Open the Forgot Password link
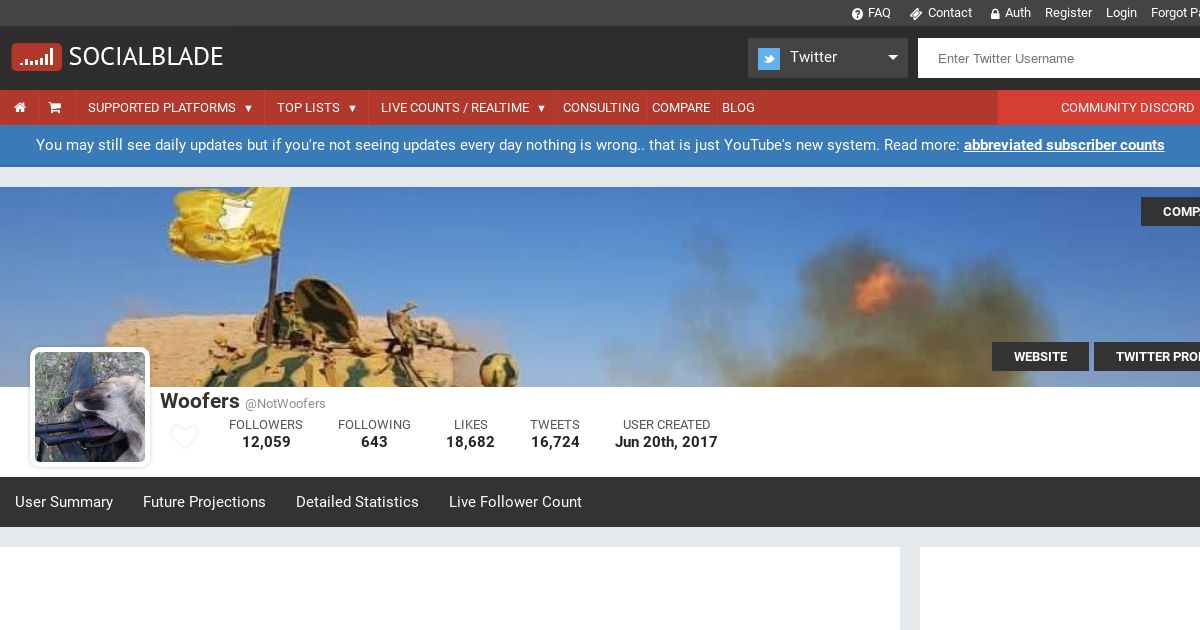The height and width of the screenshot is (630, 1200). click(1175, 13)
